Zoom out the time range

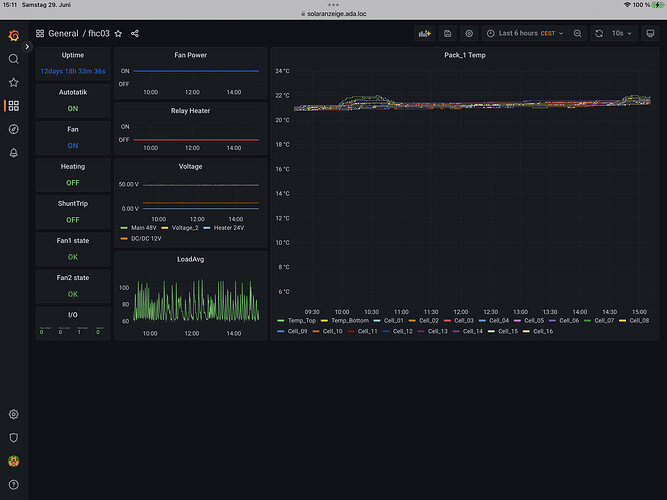click(x=577, y=33)
